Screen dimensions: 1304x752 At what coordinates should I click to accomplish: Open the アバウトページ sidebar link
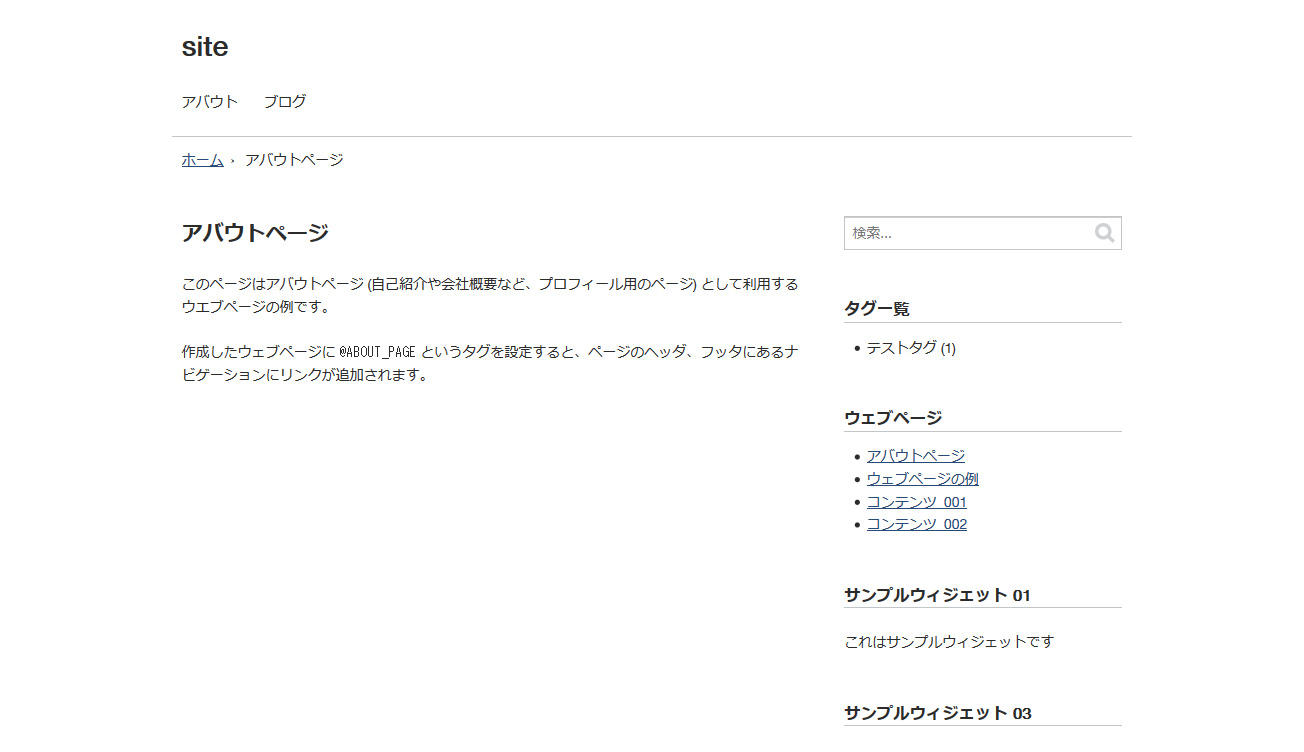(x=916, y=455)
